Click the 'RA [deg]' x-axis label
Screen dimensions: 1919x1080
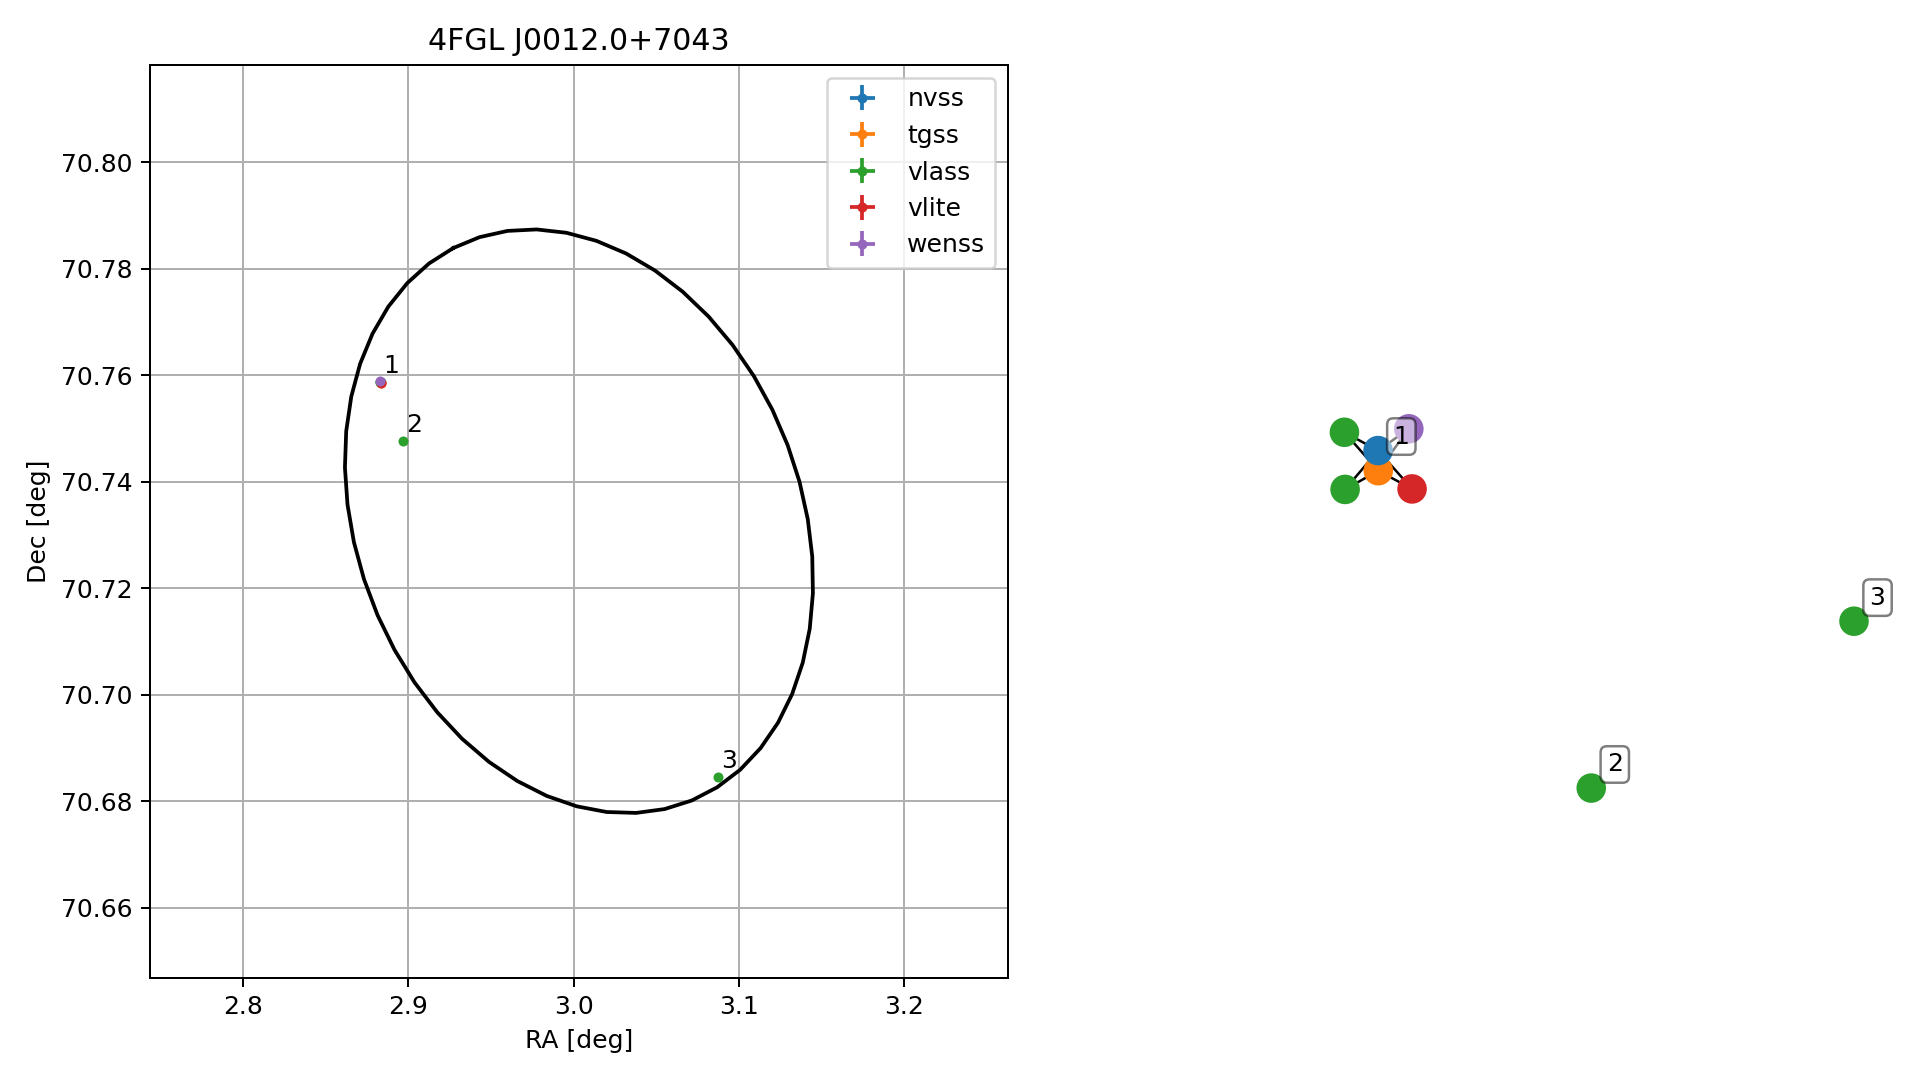point(579,1040)
